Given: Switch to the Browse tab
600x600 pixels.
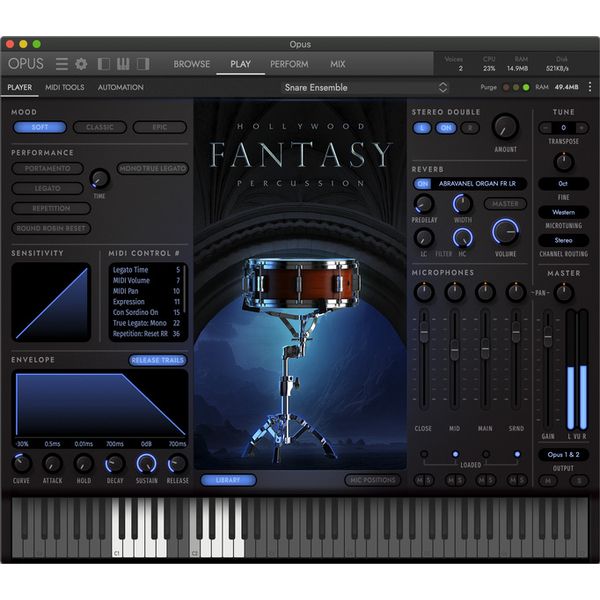Looking at the screenshot, I should (x=192, y=64).
